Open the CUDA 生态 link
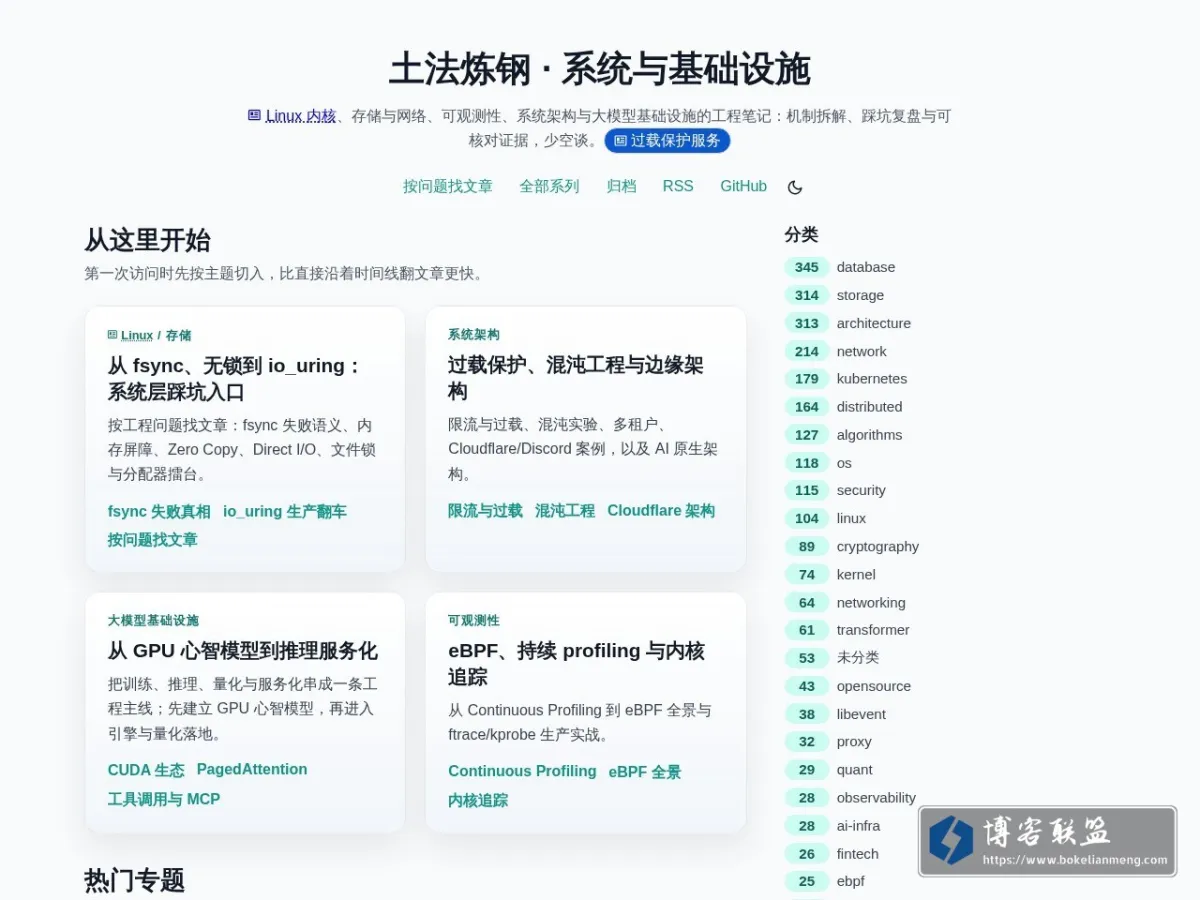The height and width of the screenshot is (900, 1200). pyautogui.click(x=146, y=770)
